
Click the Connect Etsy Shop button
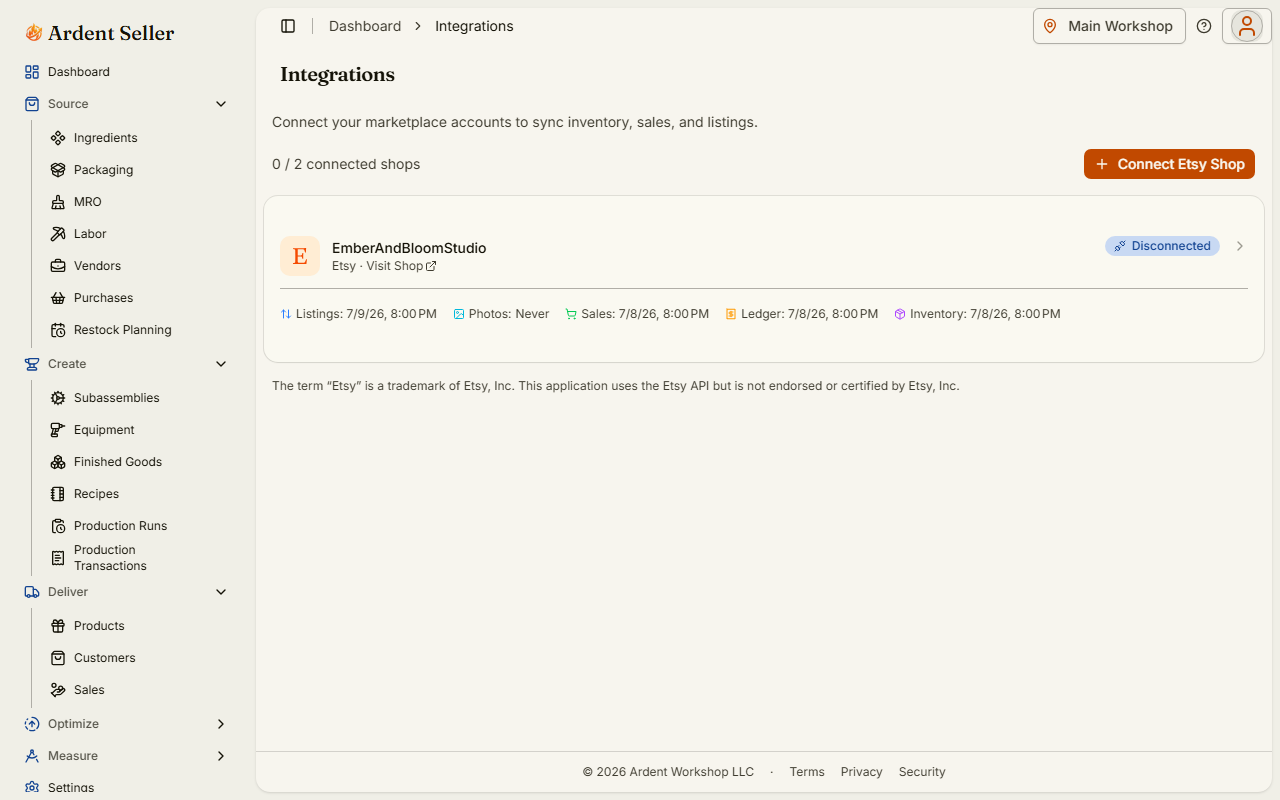click(1169, 164)
